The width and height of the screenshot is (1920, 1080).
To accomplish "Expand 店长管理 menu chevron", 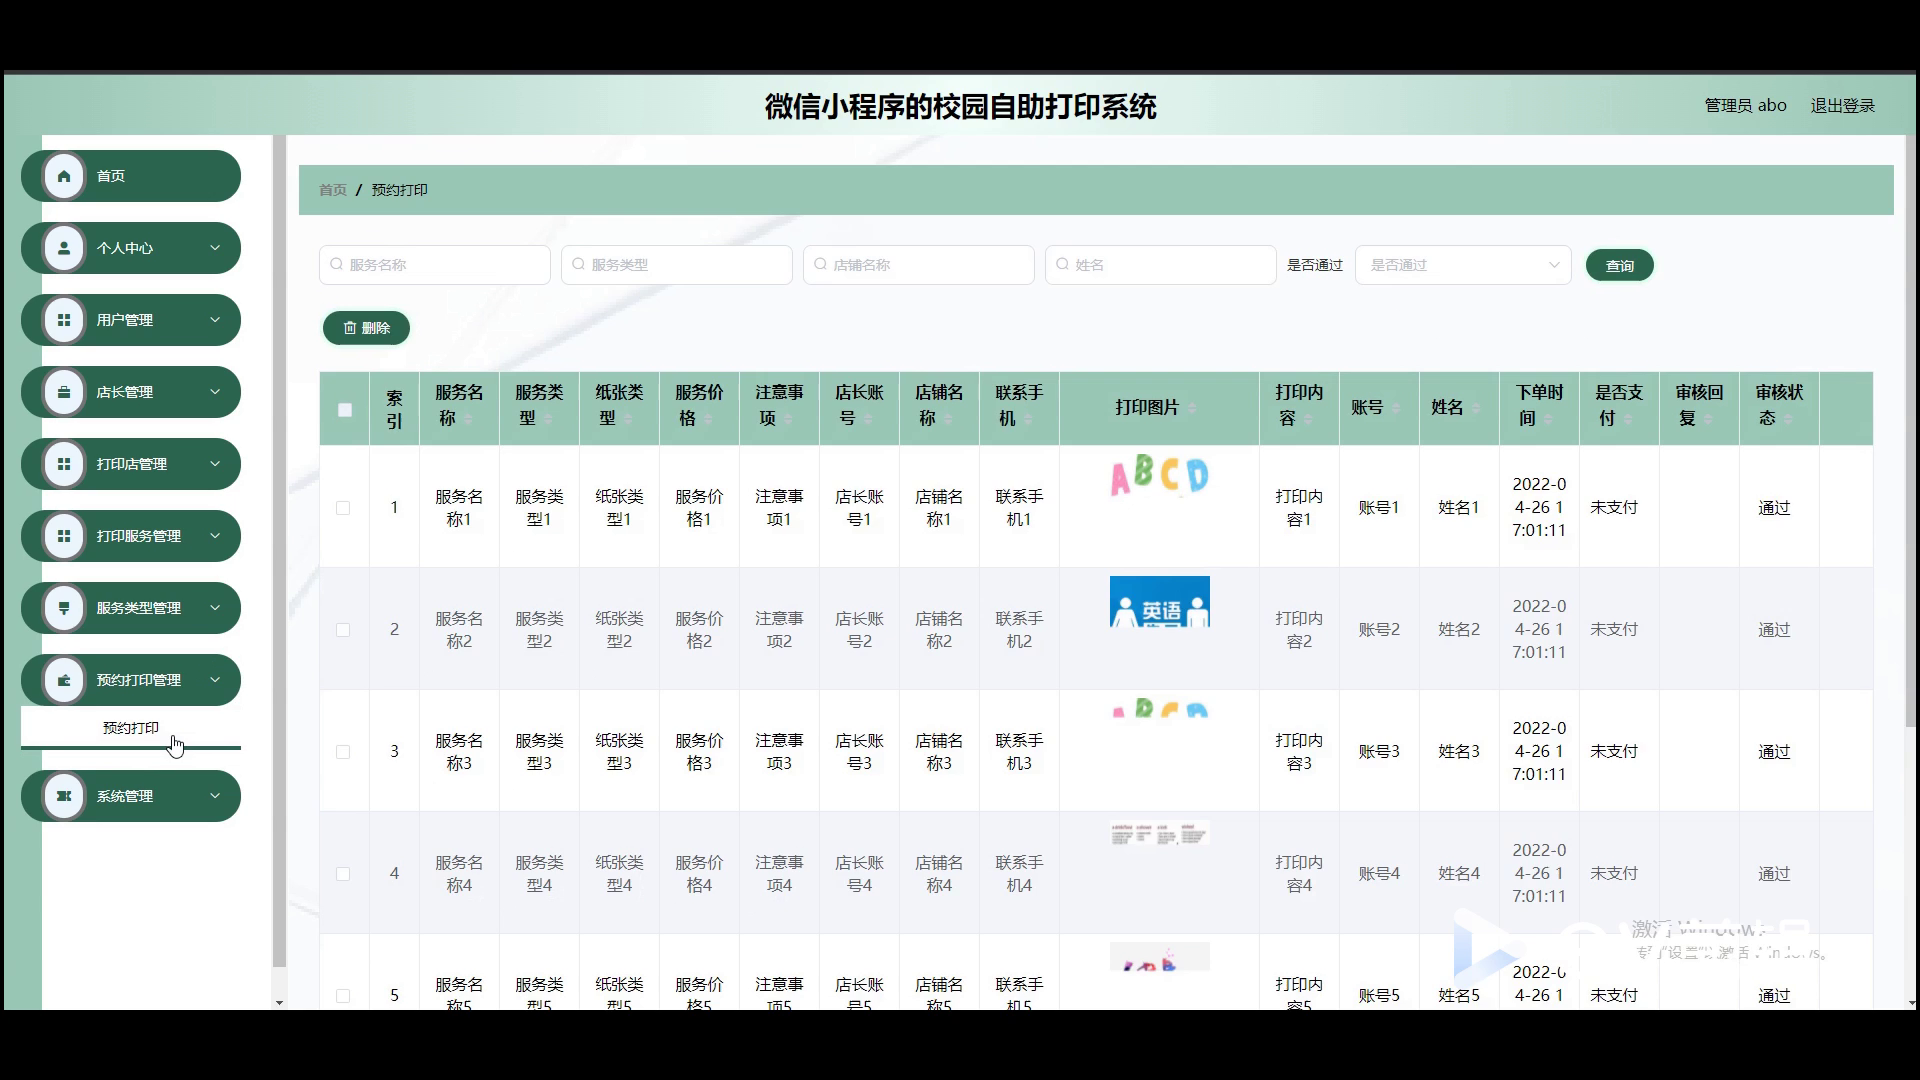I will tap(215, 392).
